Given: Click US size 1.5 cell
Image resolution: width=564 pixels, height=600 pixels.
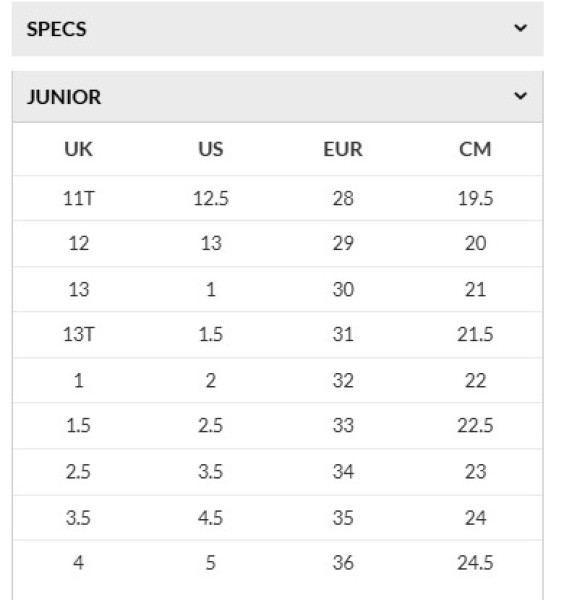Looking at the screenshot, I should (x=211, y=334).
